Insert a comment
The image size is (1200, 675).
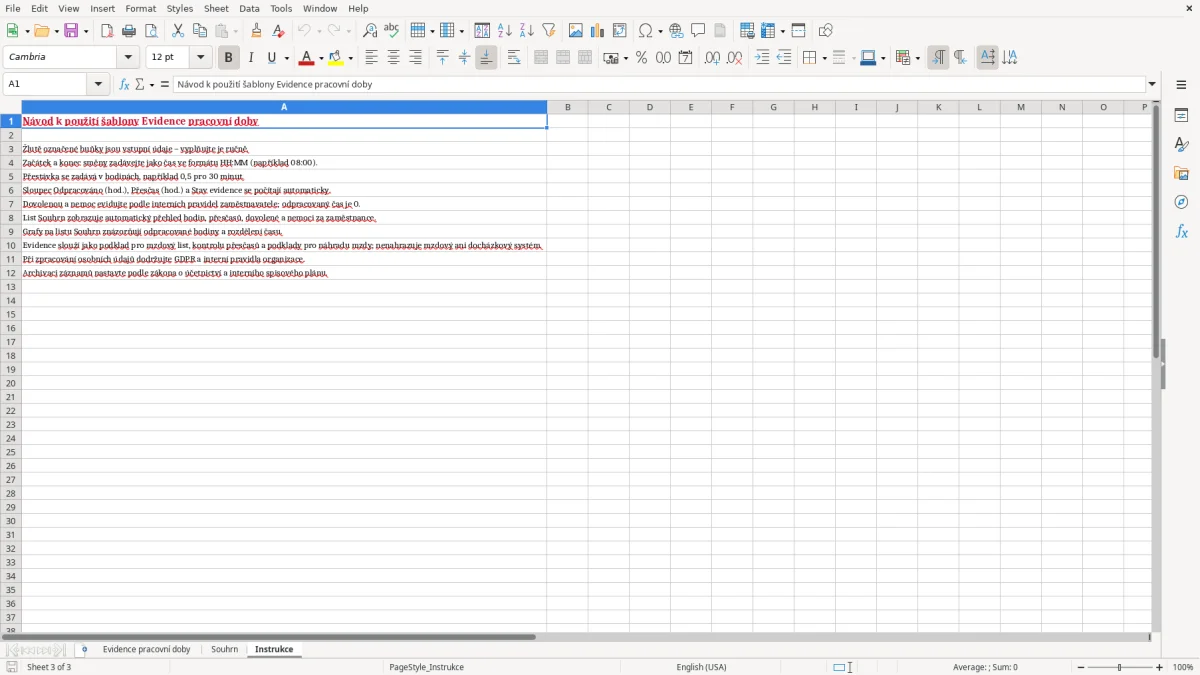(698, 31)
